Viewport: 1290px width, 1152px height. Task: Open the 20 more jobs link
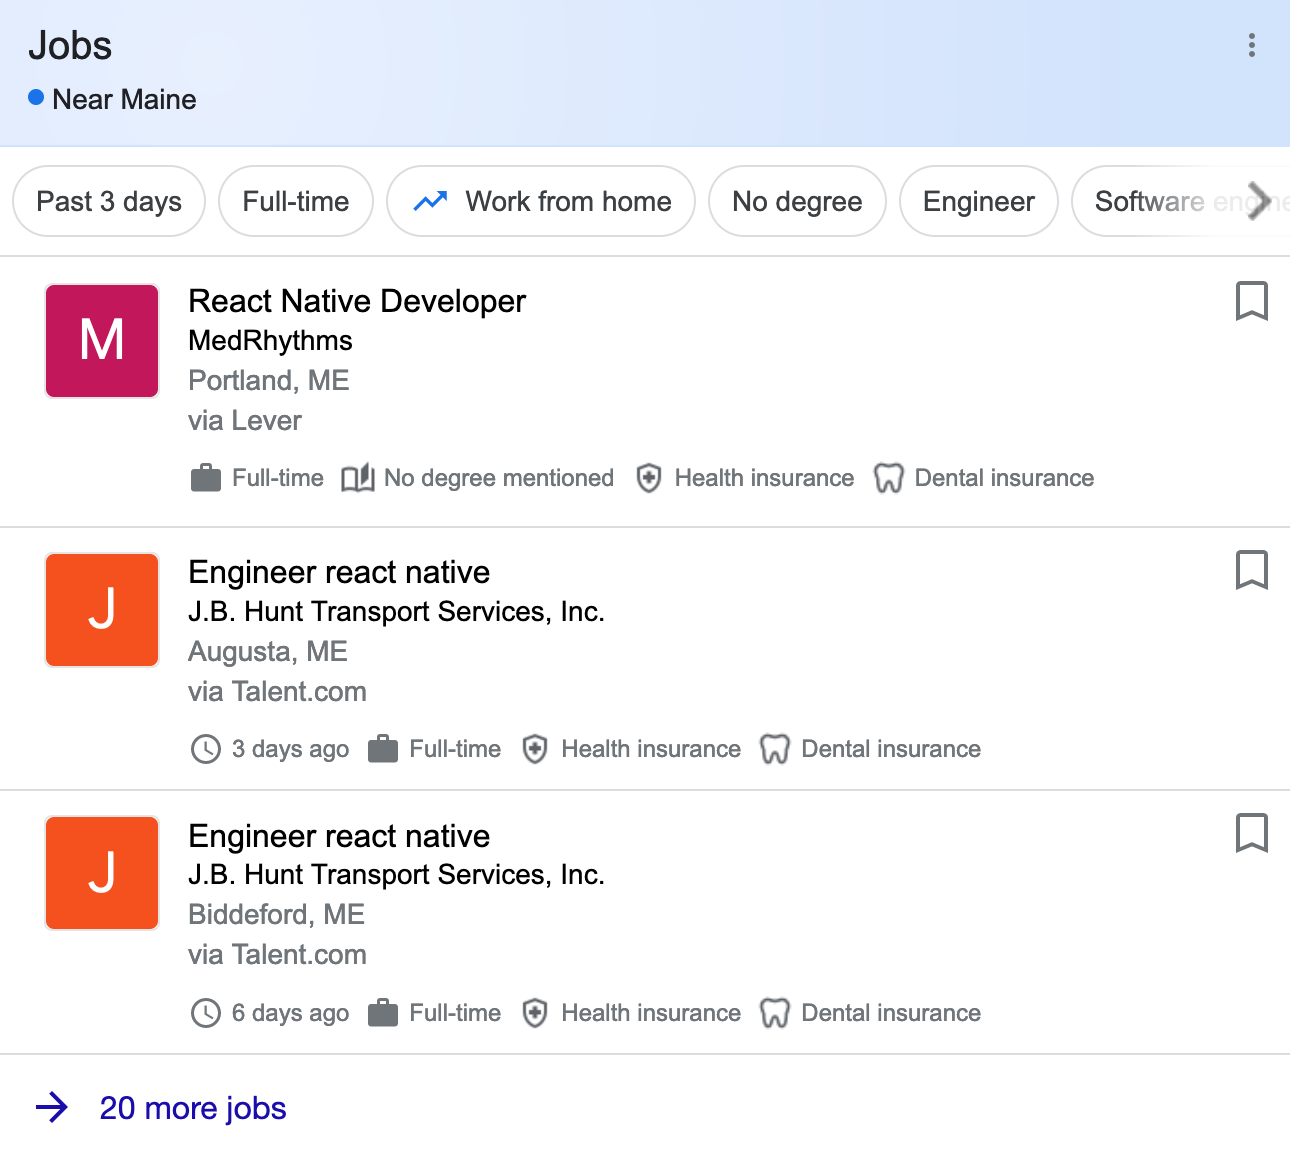click(193, 1108)
